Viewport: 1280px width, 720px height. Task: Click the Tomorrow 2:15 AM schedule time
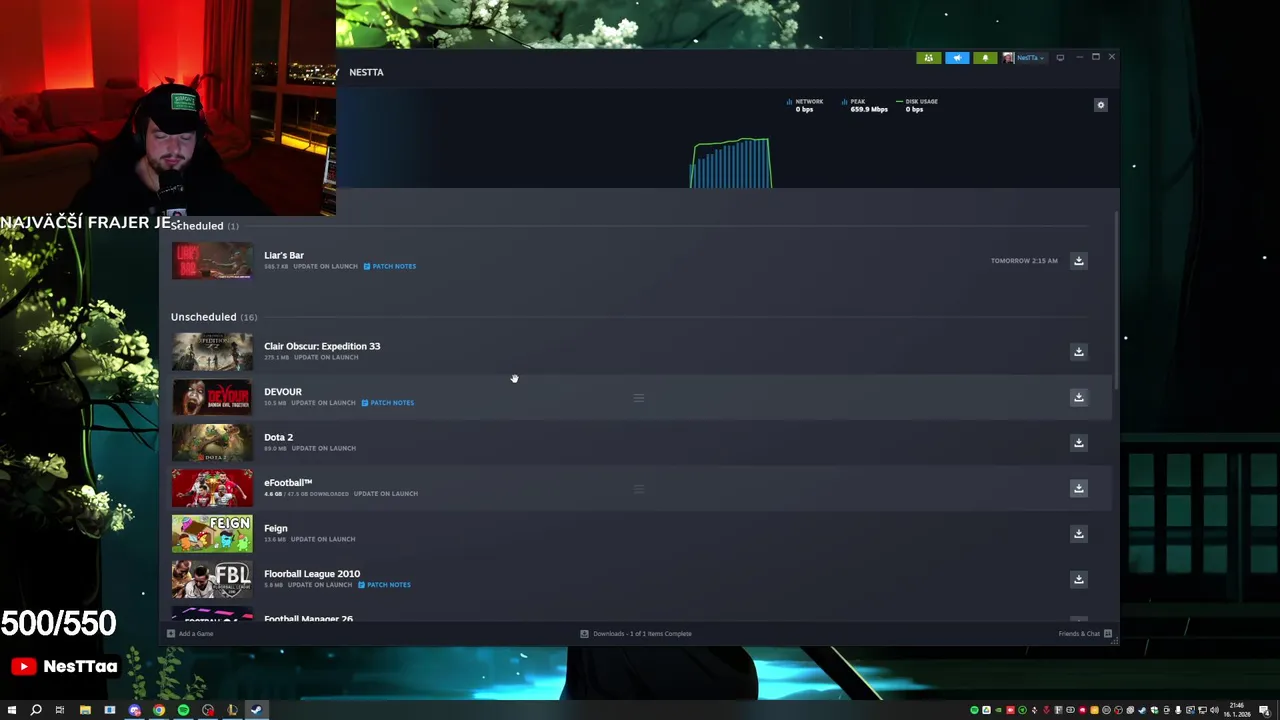pyautogui.click(x=1024, y=261)
